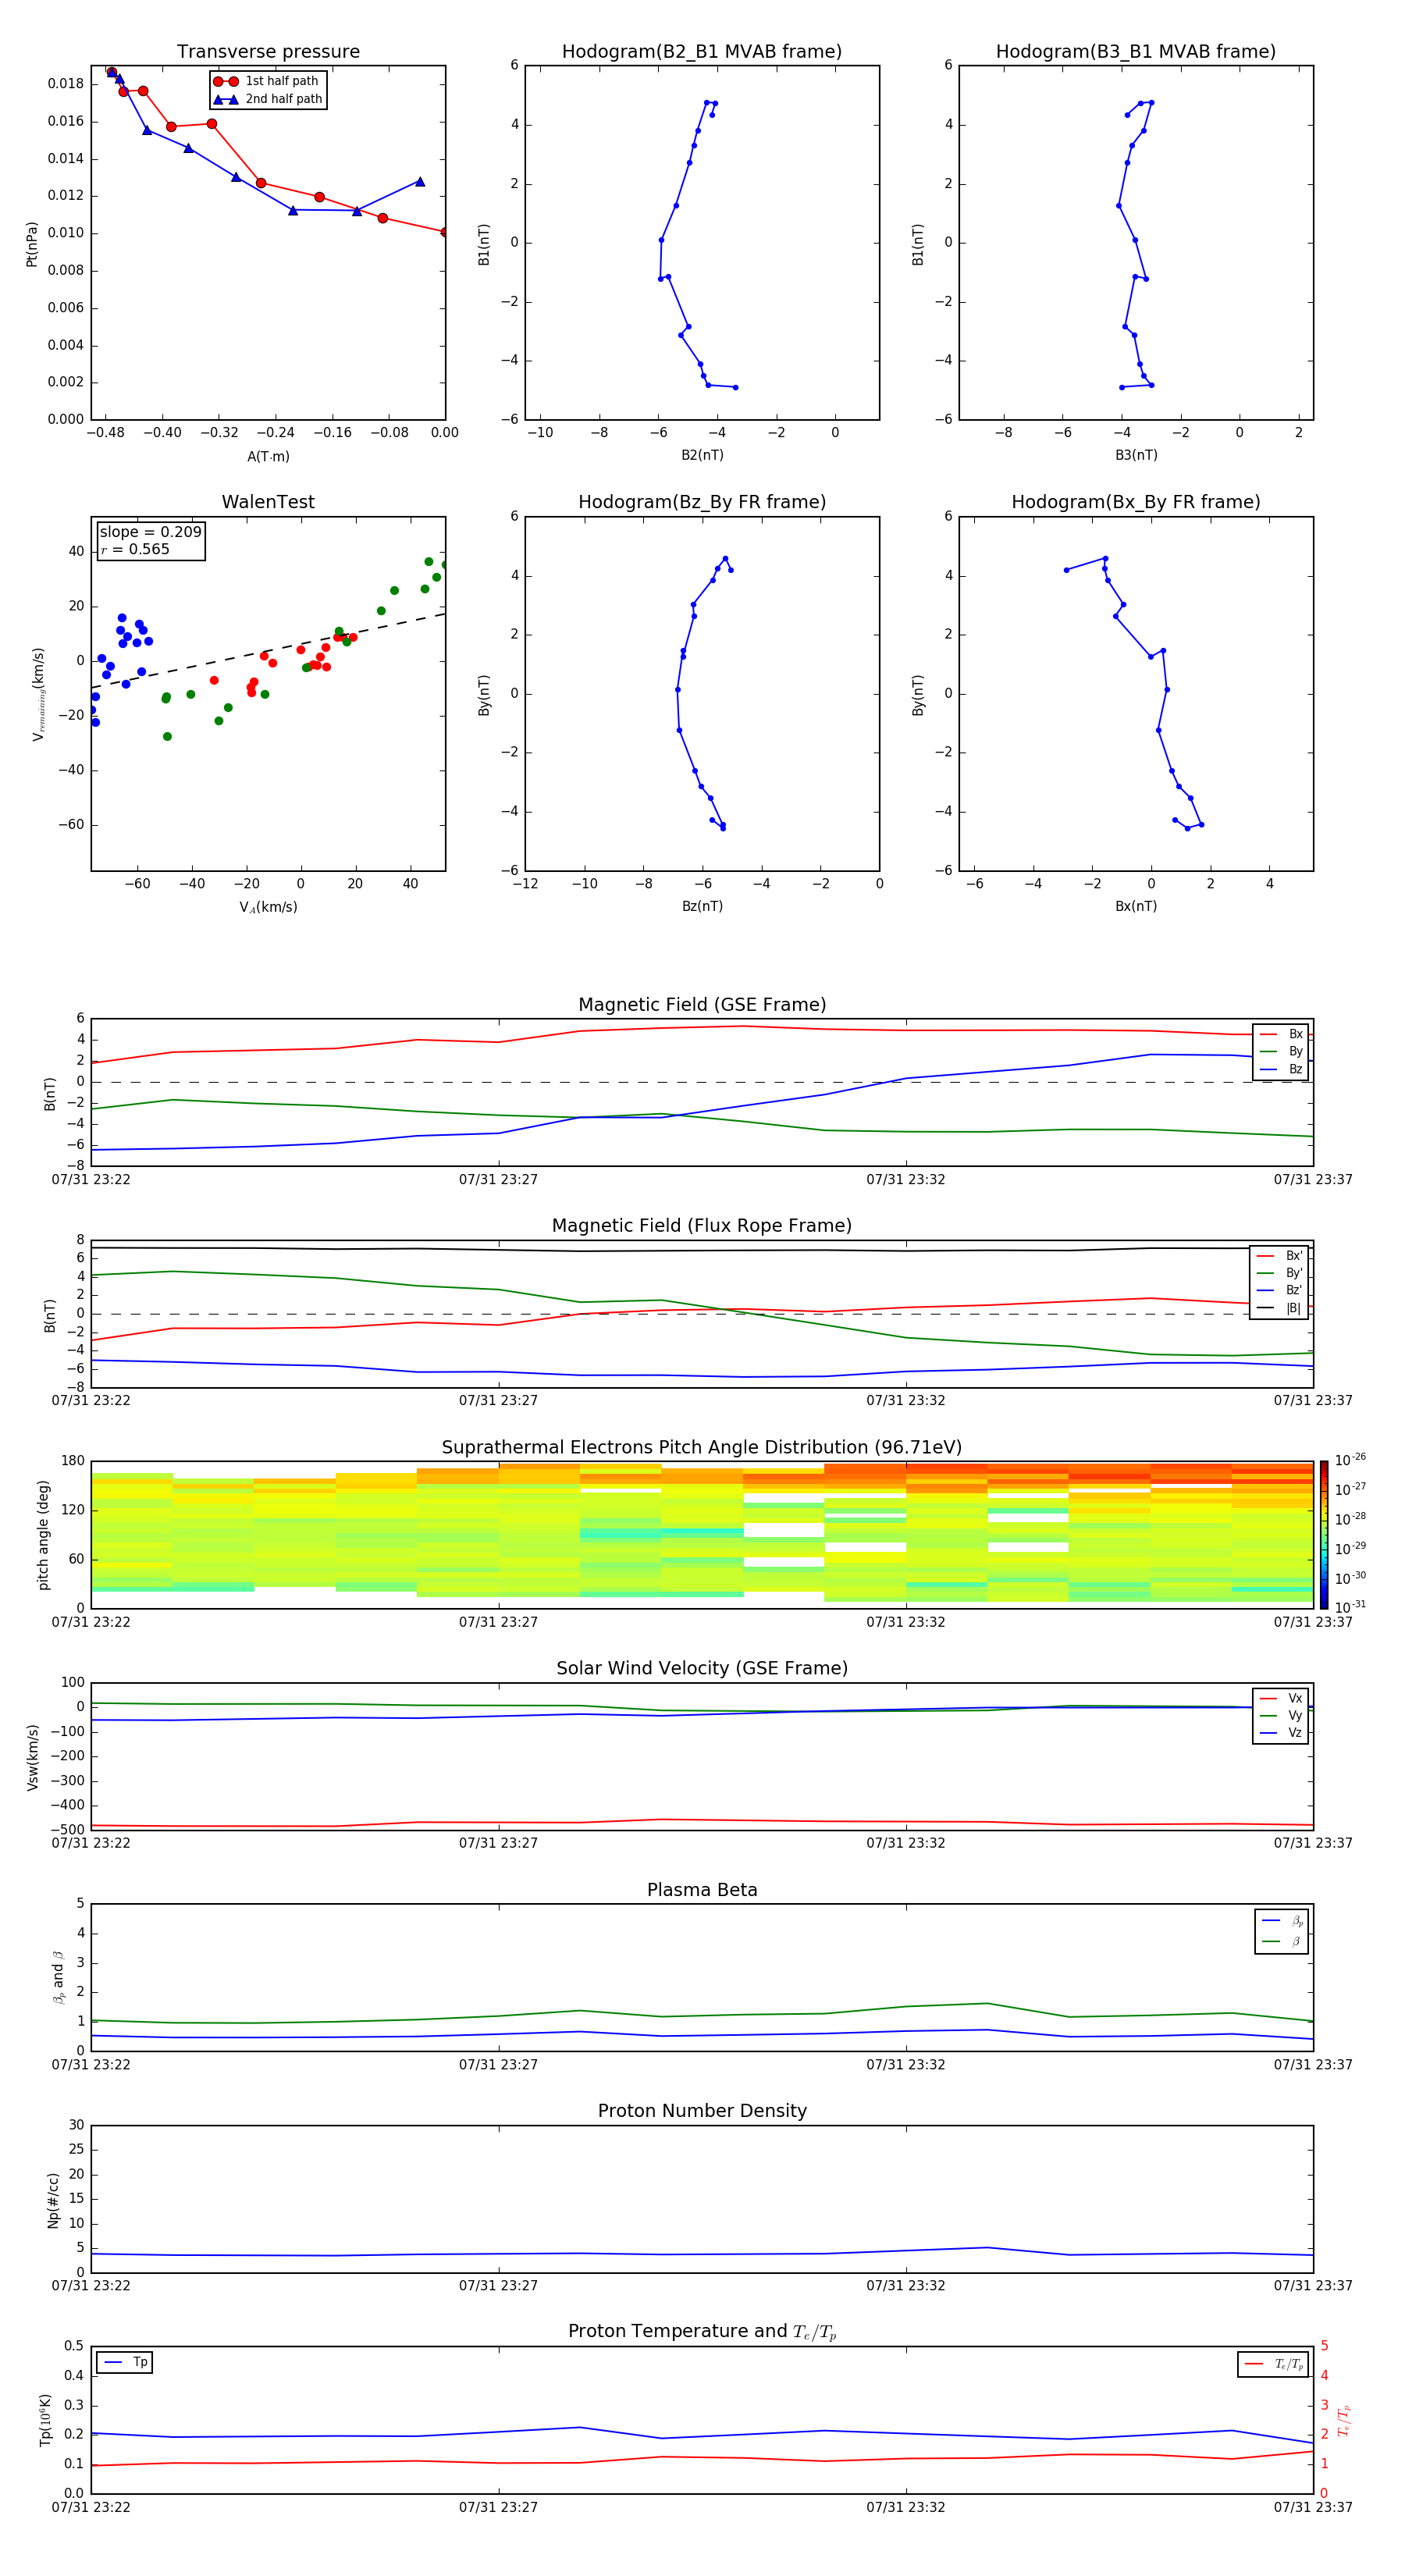The height and width of the screenshot is (2576, 1405).
Task: Click the 'Hodogram(Bx_By FR frame)' title
Action: click(x=1136, y=502)
